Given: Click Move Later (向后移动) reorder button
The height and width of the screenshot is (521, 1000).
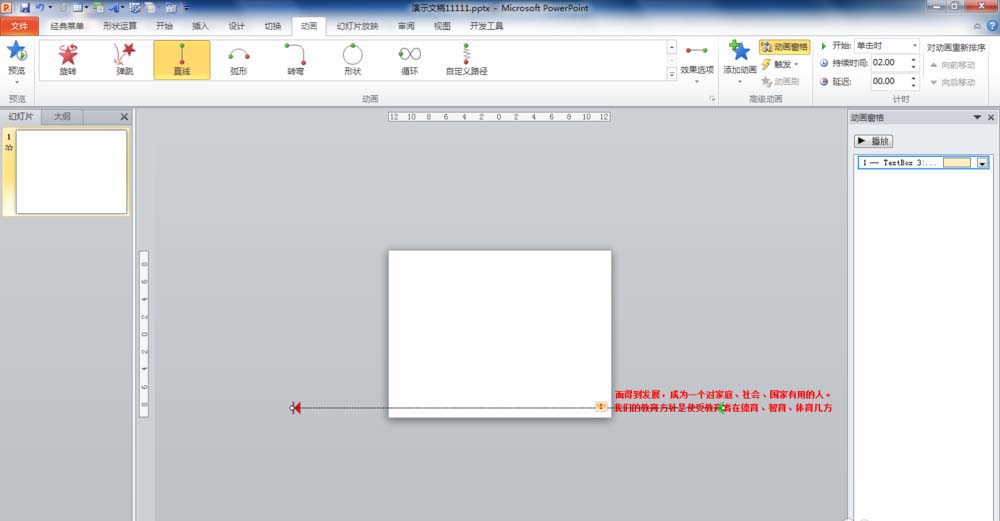Looking at the screenshot, I should click(953, 82).
